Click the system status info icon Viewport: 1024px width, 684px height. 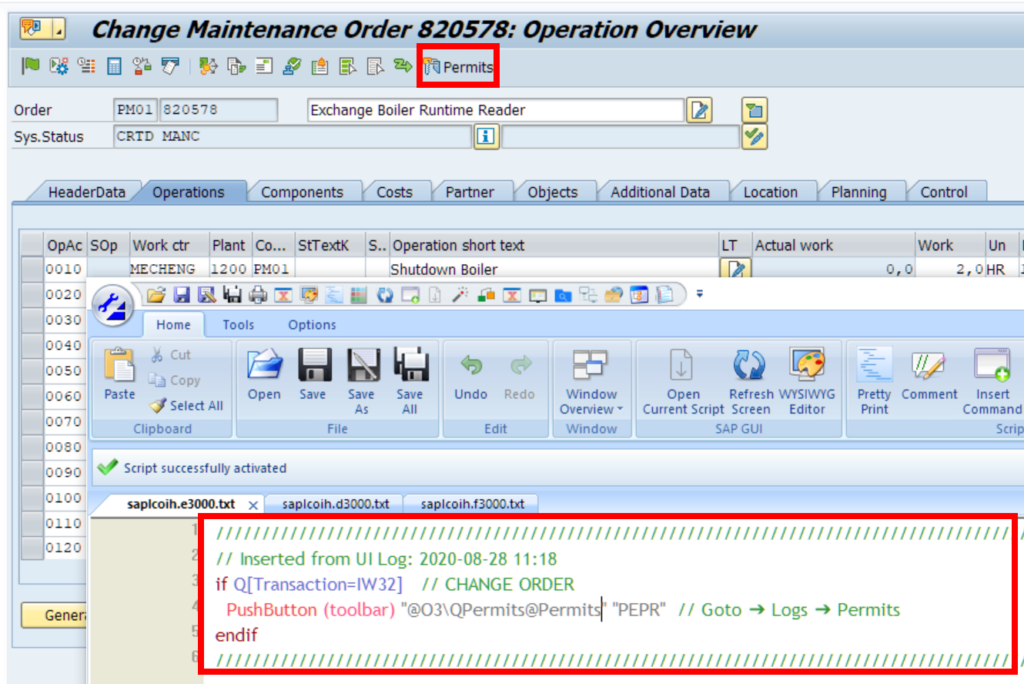pyautogui.click(x=486, y=136)
